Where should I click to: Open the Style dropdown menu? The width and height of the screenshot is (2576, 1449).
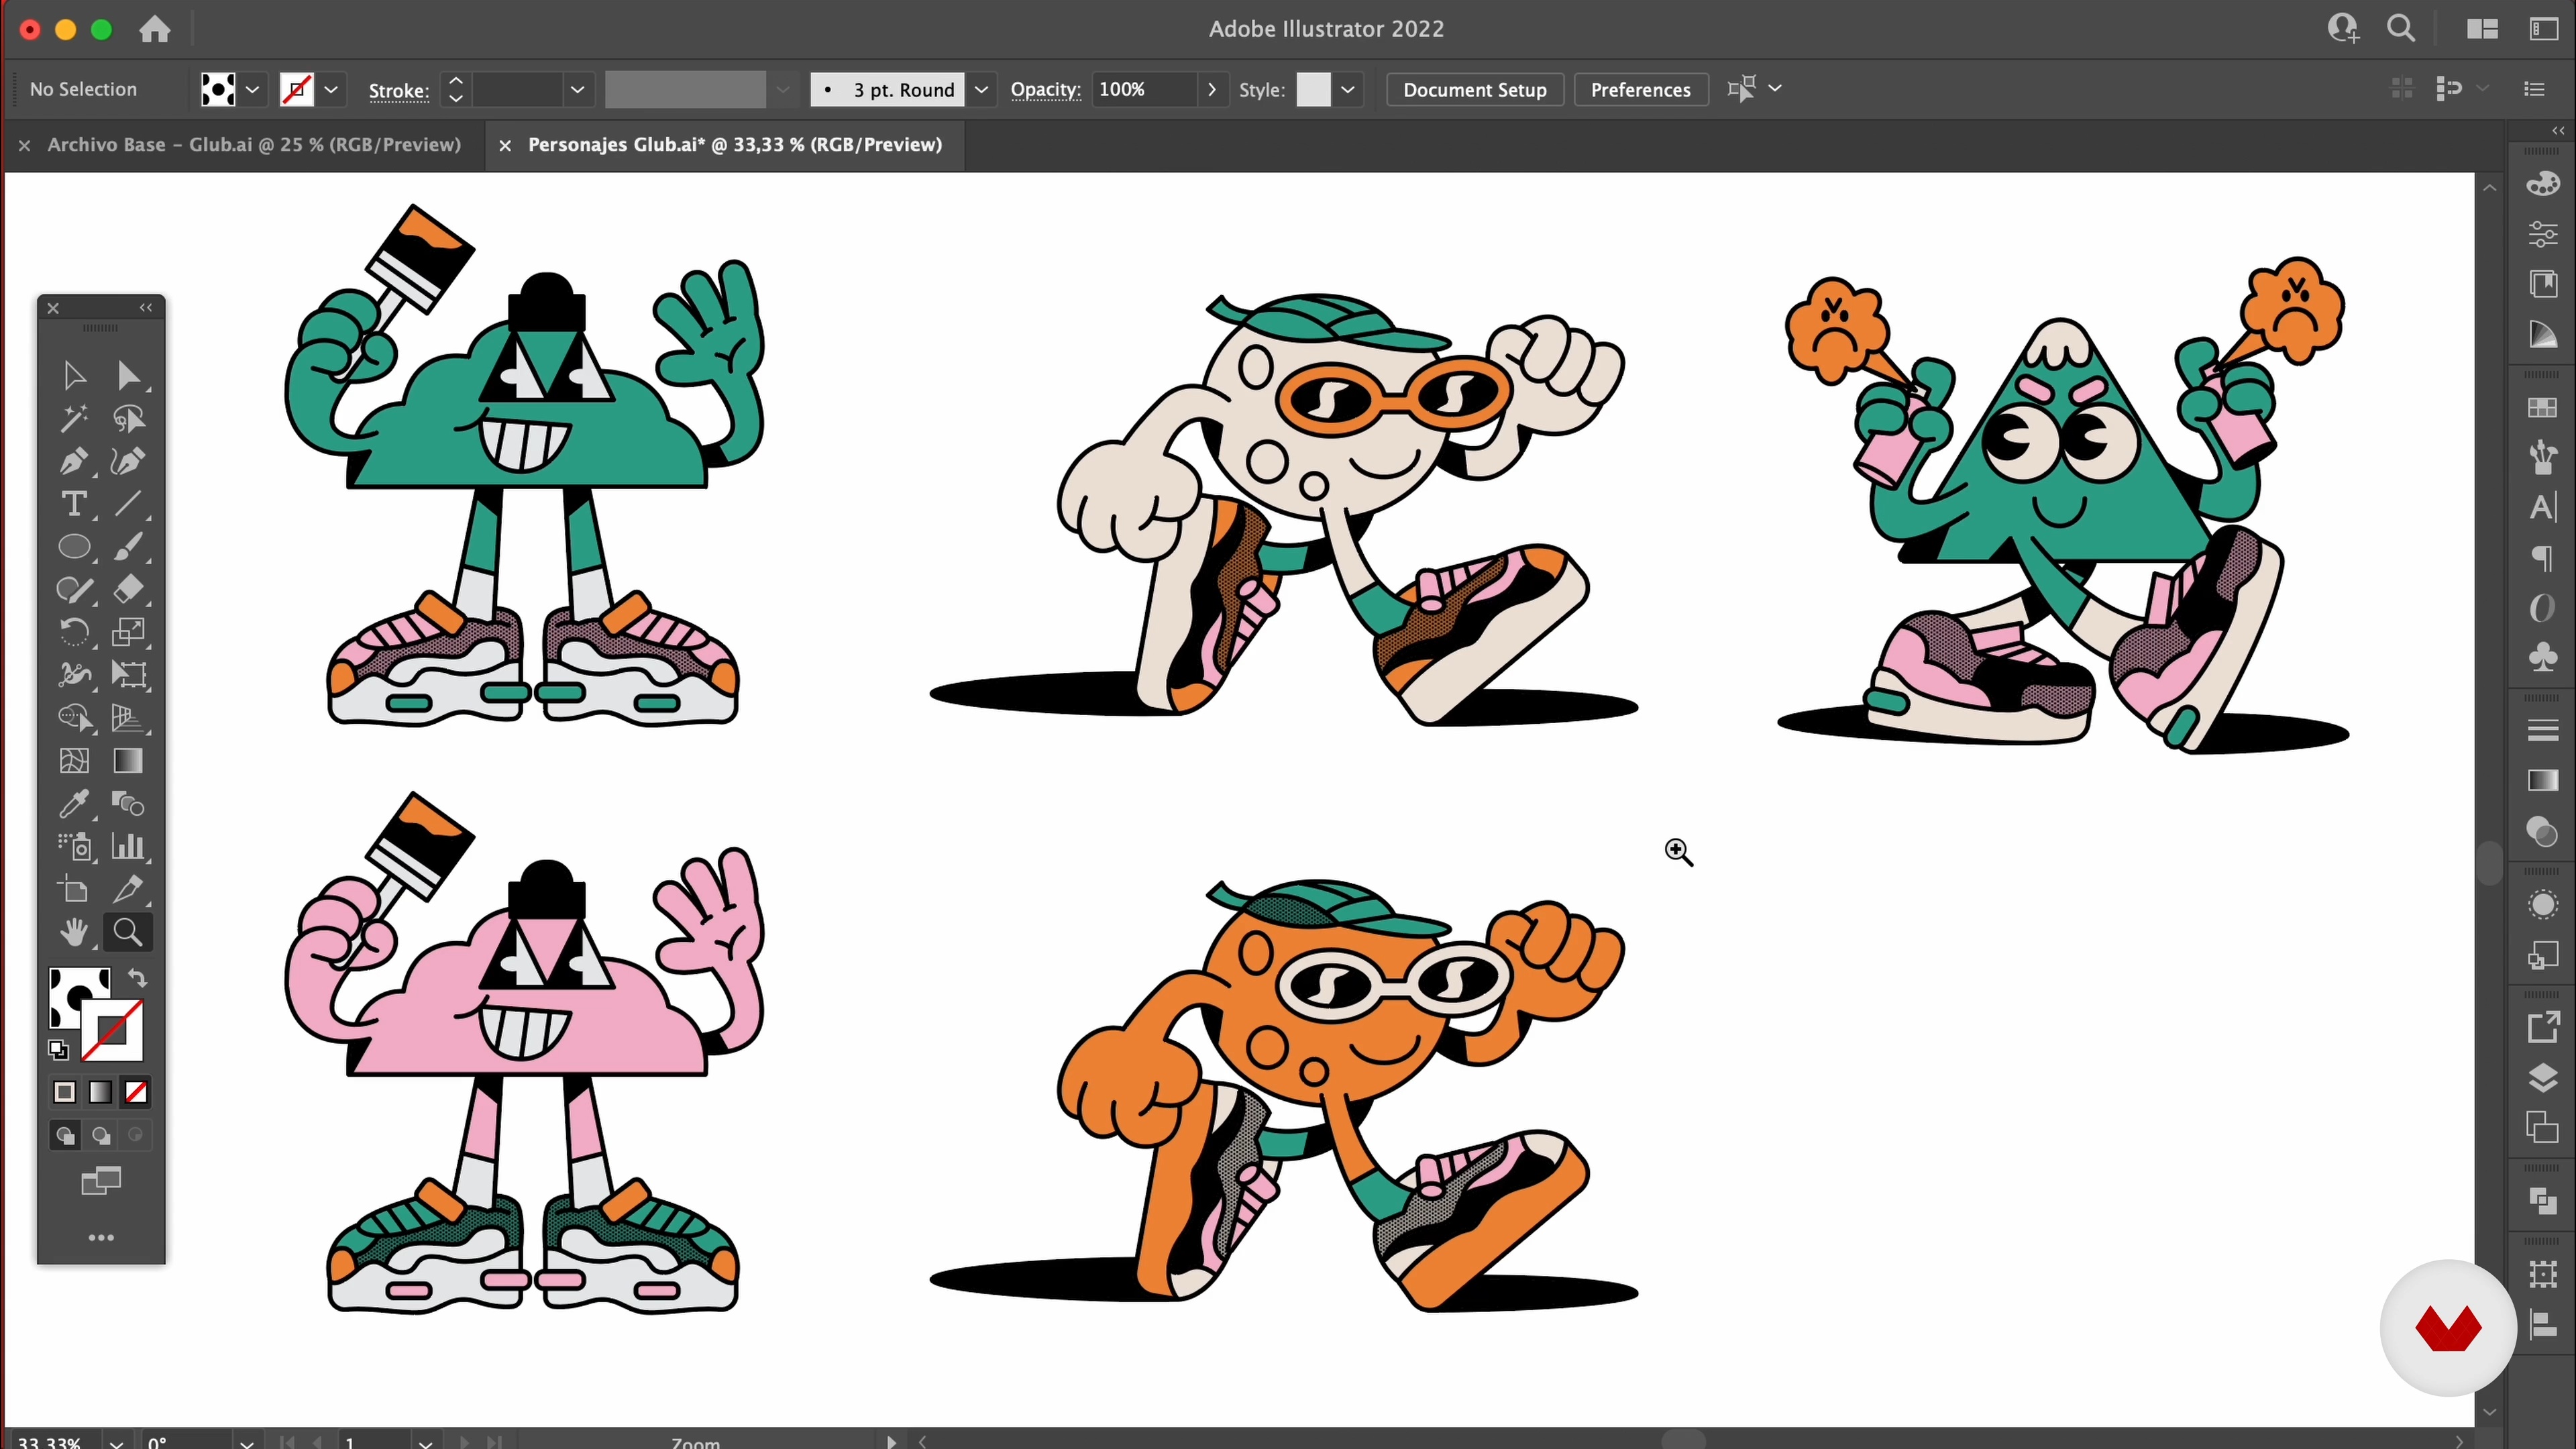1347,90
